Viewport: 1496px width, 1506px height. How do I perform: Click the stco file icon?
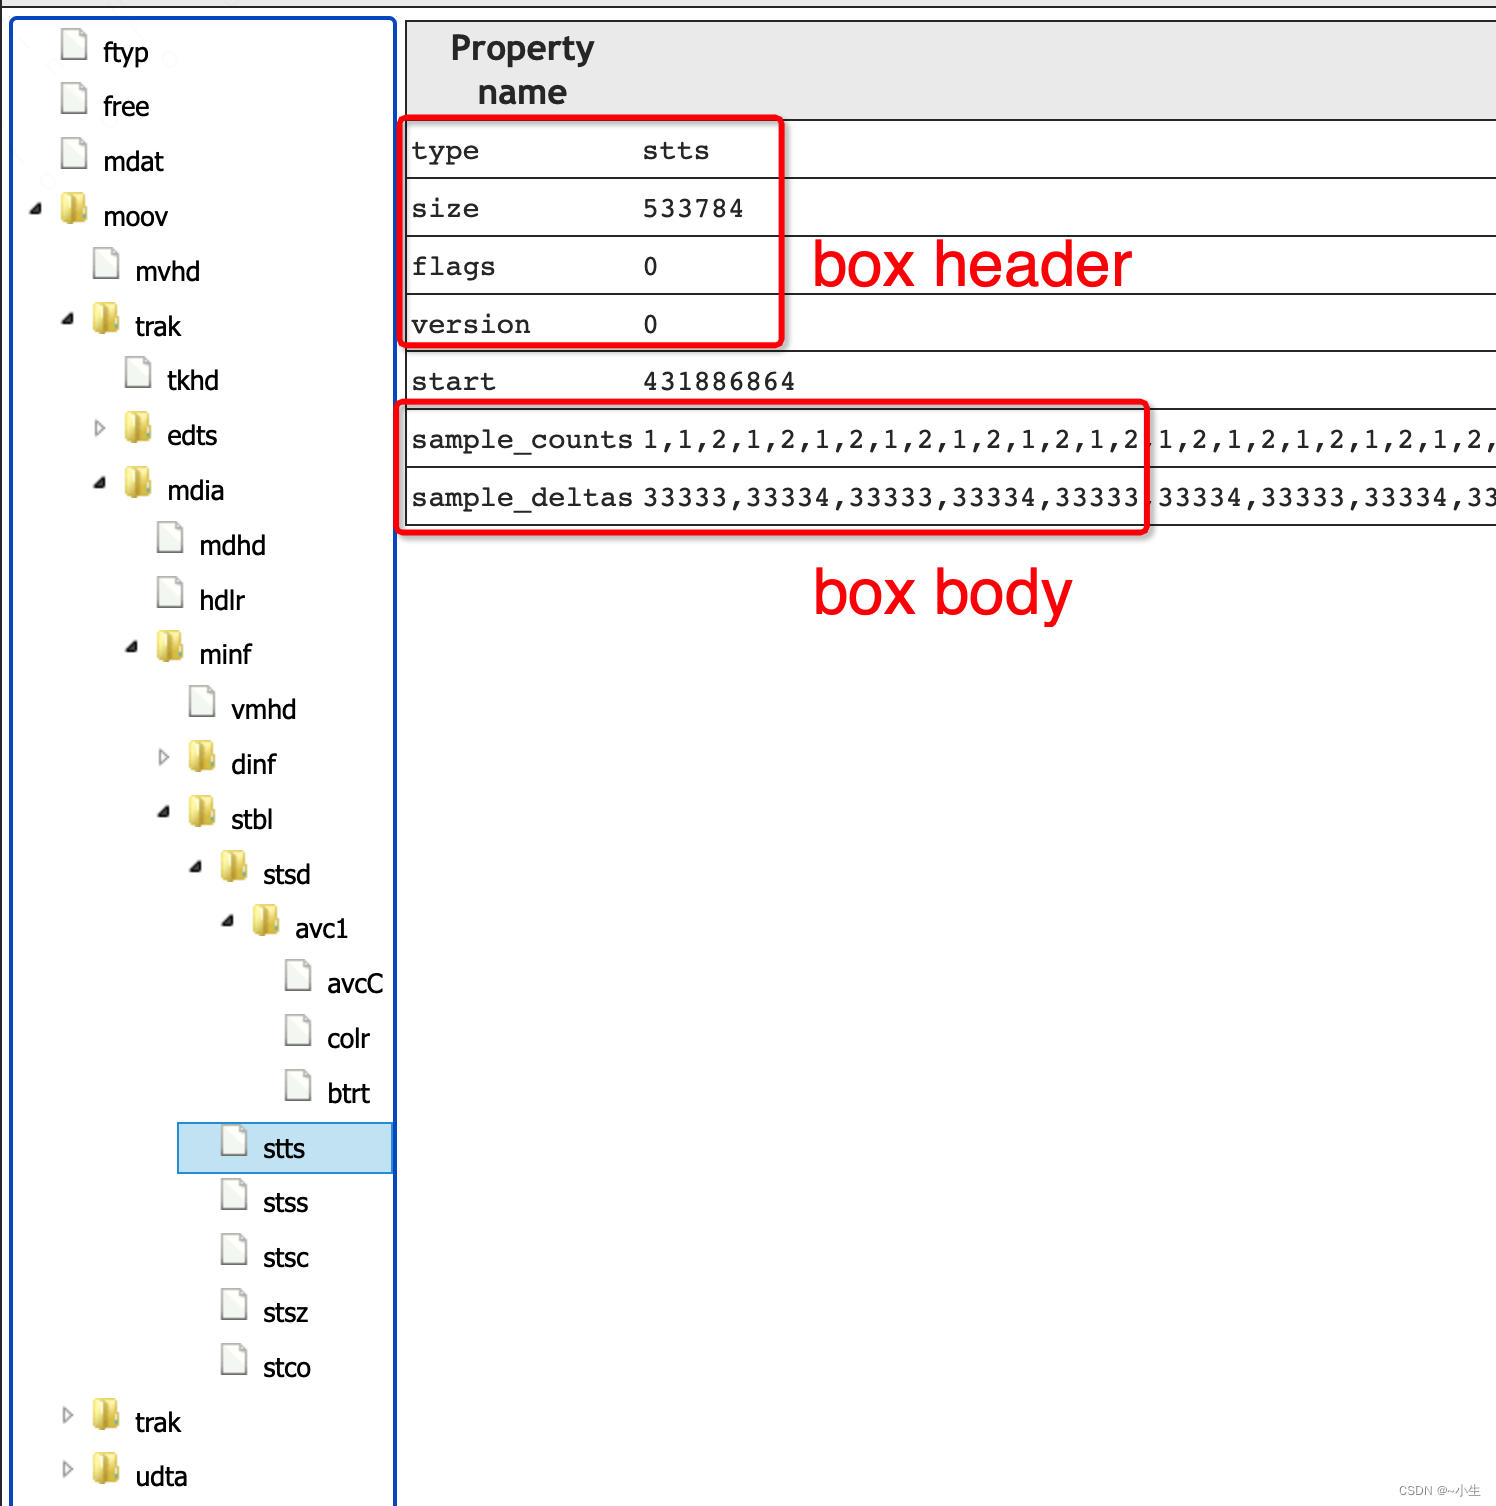(234, 1359)
